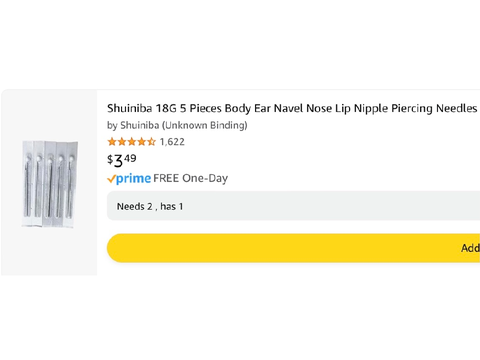
Task: Click the yellow Add button
Action: tap(293, 248)
